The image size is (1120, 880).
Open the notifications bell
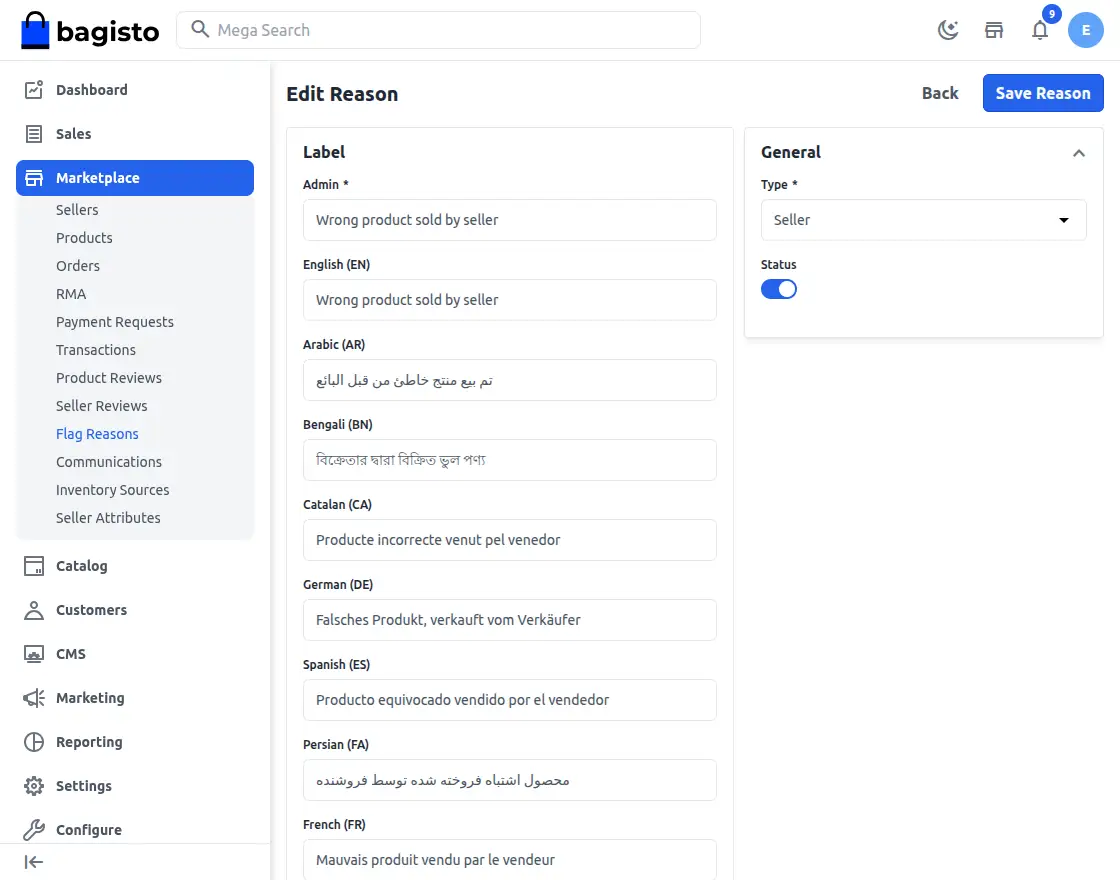click(1040, 30)
